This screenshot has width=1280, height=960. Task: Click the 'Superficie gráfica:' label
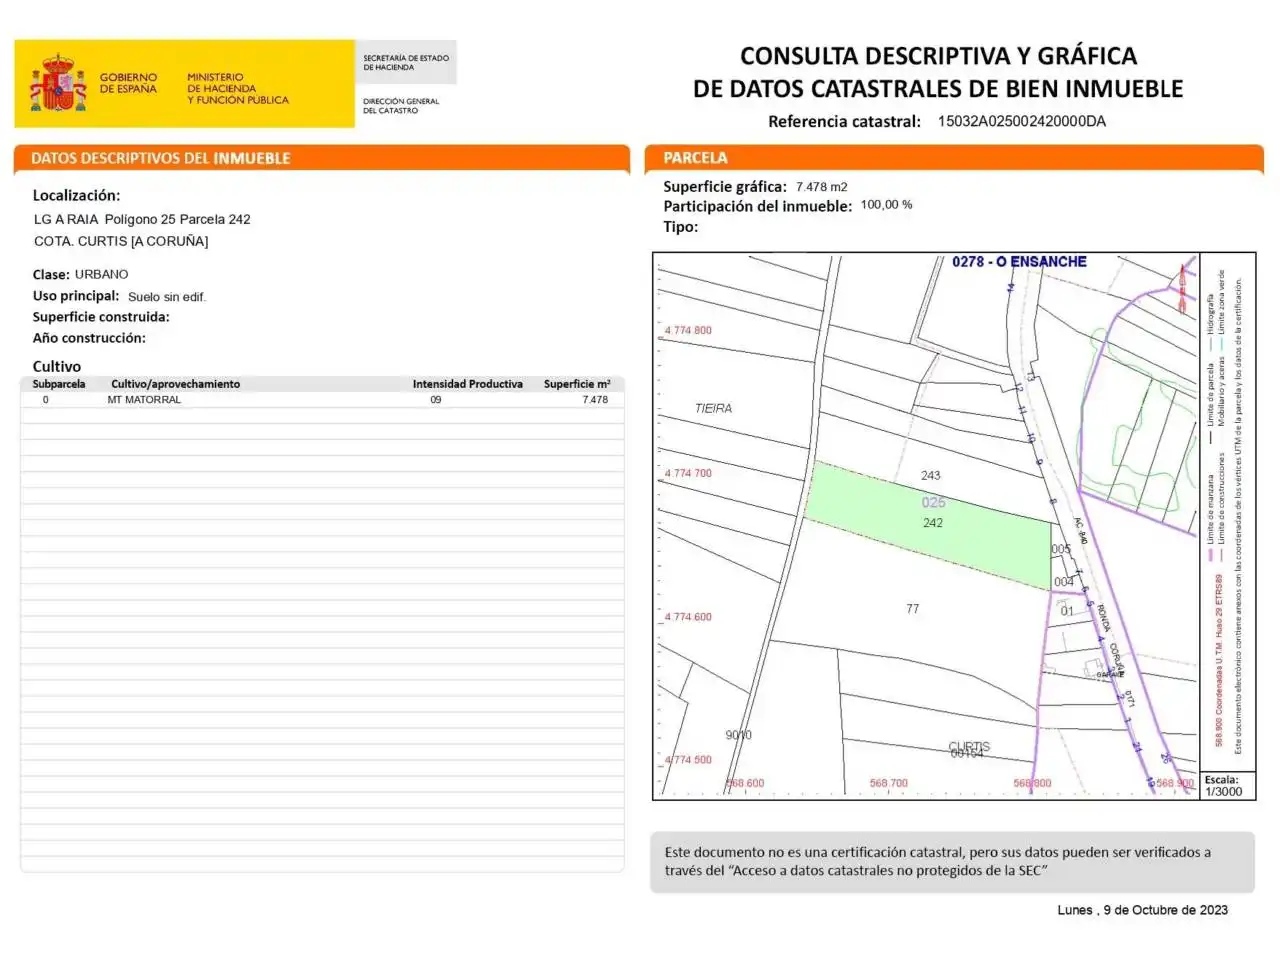coord(725,187)
